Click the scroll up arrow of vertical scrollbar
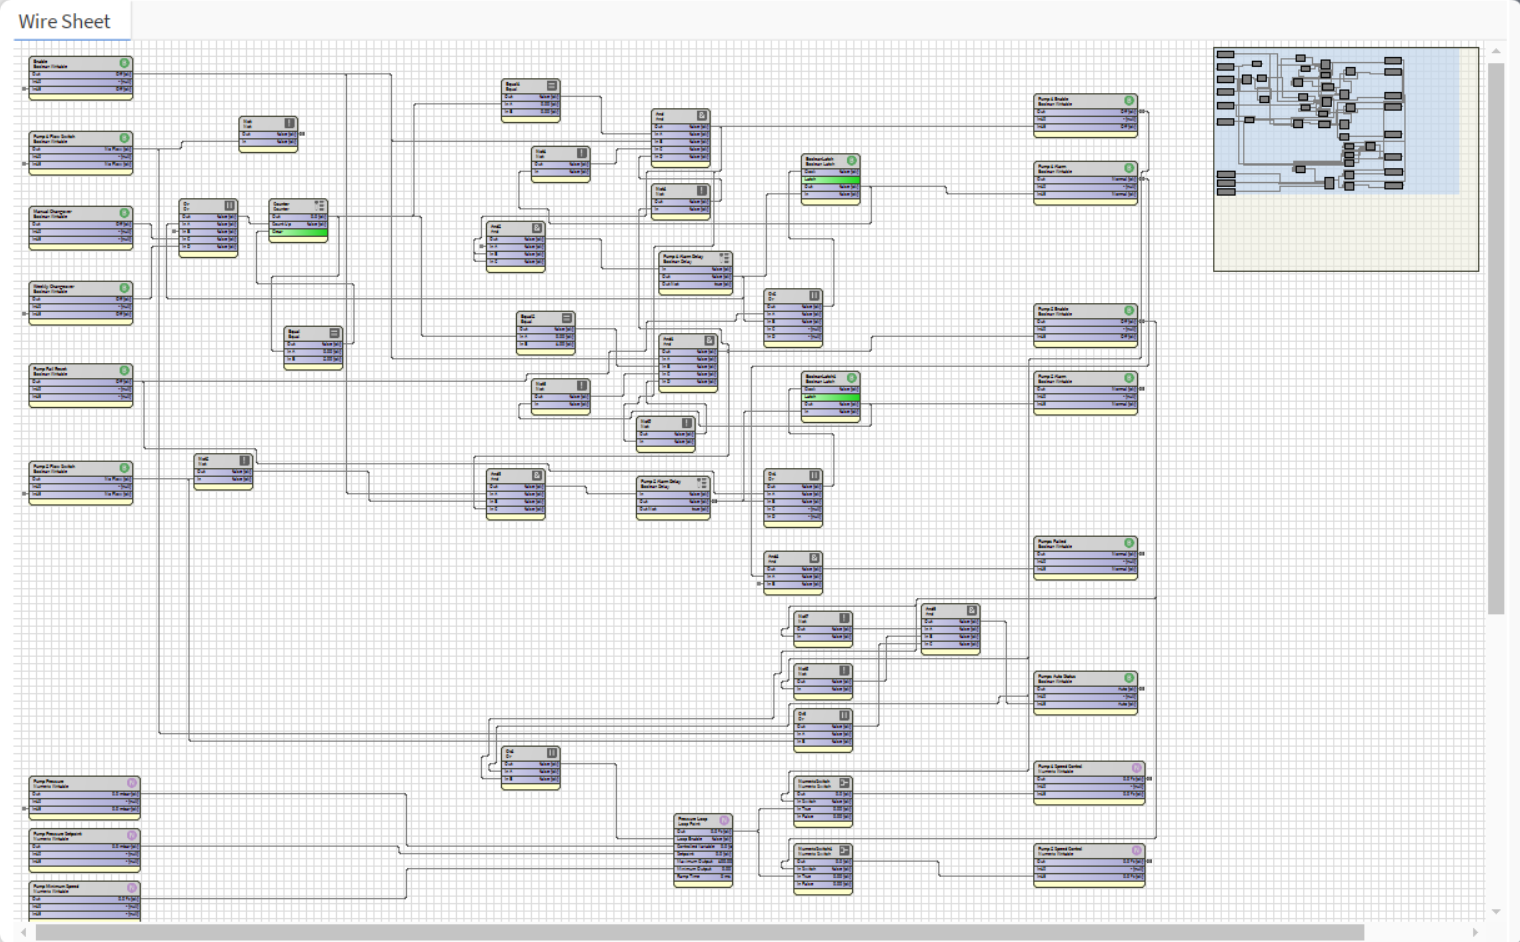 point(1496,51)
